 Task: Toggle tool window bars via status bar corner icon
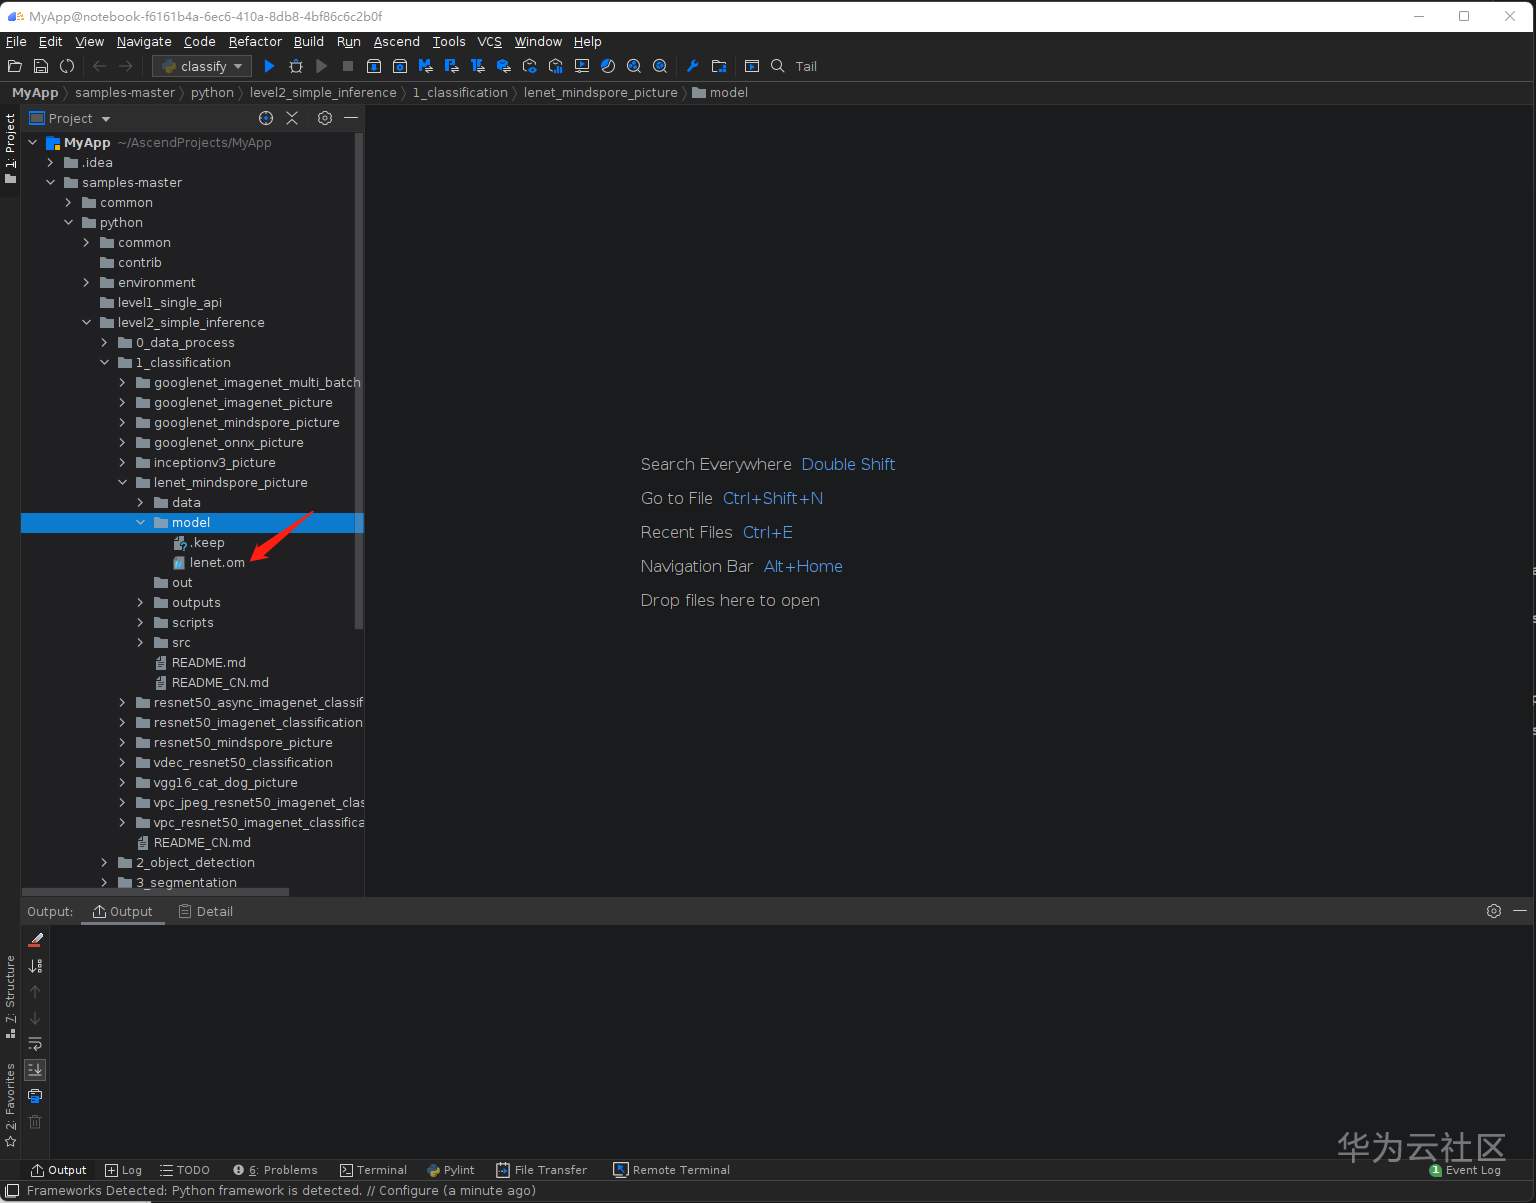click(12, 1191)
